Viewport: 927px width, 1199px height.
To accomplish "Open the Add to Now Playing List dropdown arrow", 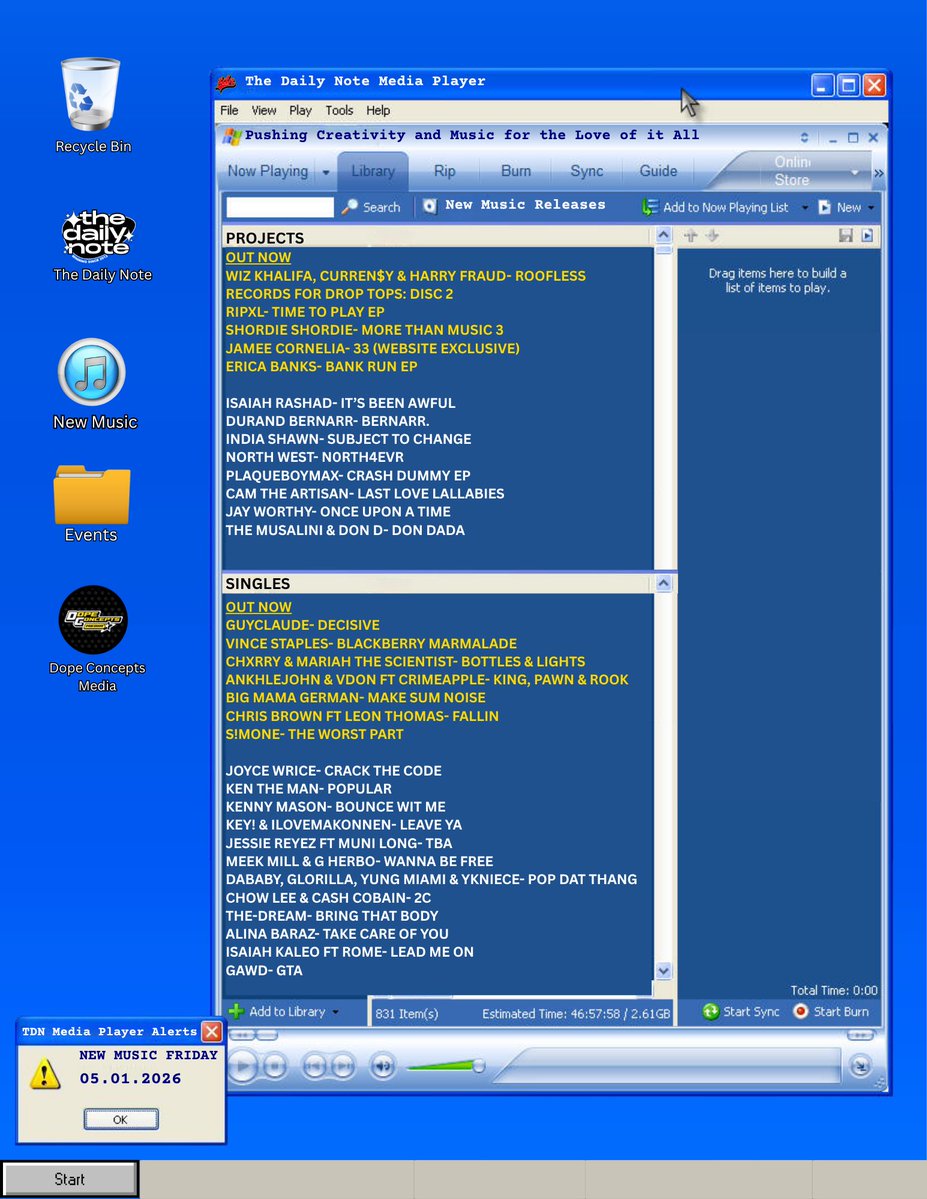I will tap(805, 207).
